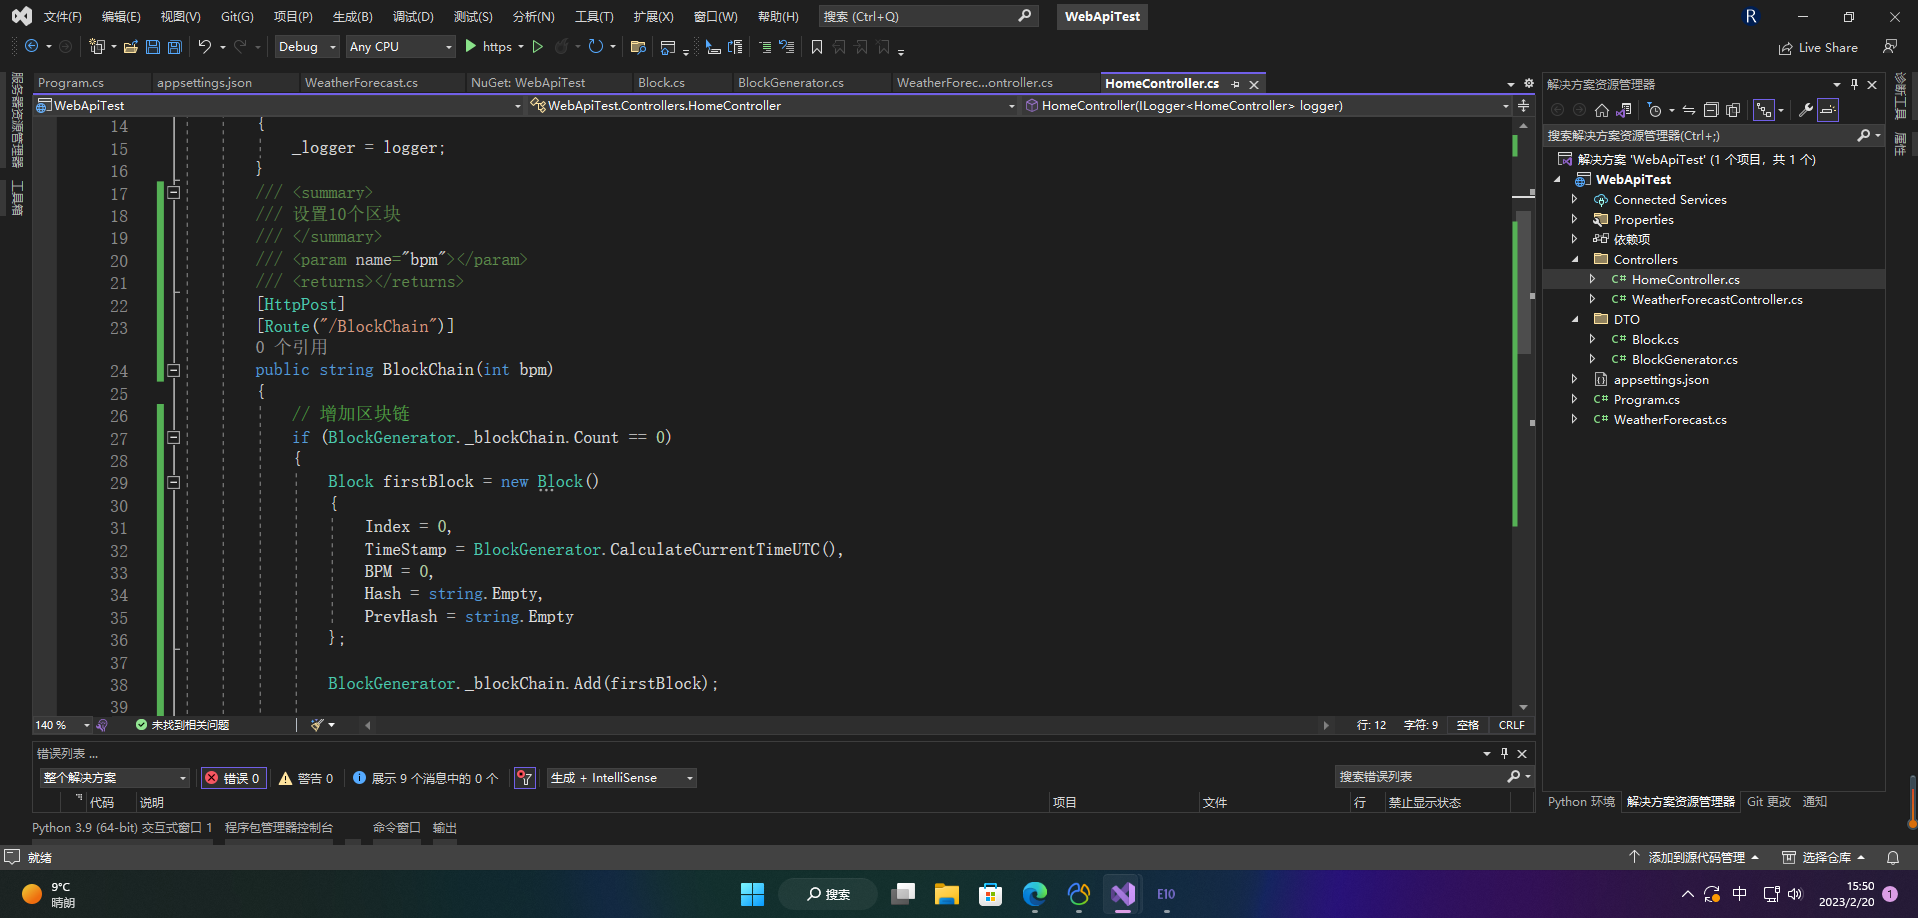The width and height of the screenshot is (1918, 918).
Task: Click the Hot Reload restart icon
Action: tap(596, 47)
